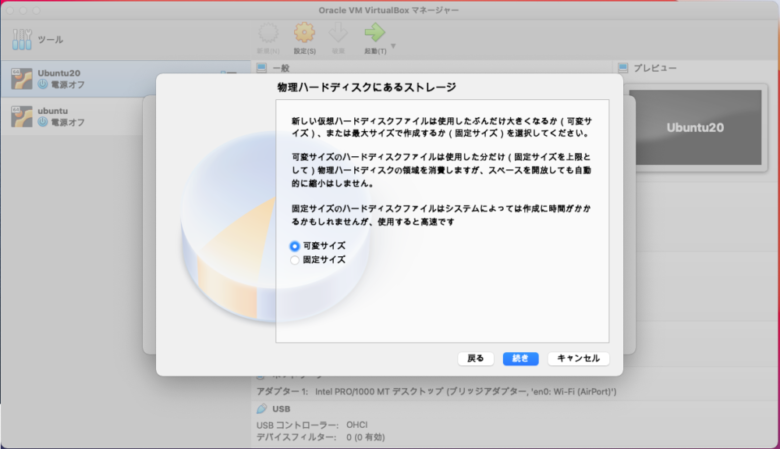Screen dimensions: 780x449
Task: Click the power-off status icon under ubuntu
Action: tap(43, 122)
